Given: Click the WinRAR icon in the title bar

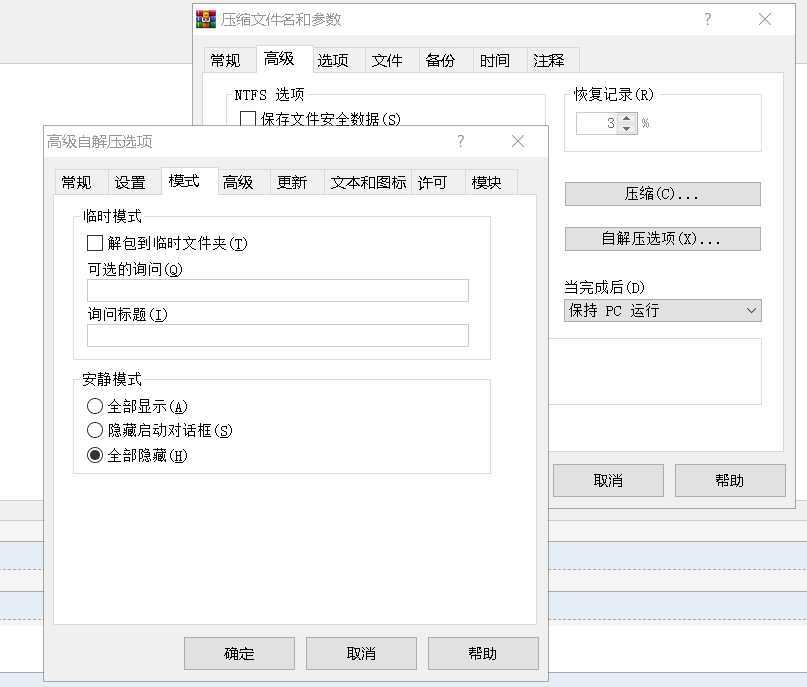Looking at the screenshot, I should click(206, 20).
